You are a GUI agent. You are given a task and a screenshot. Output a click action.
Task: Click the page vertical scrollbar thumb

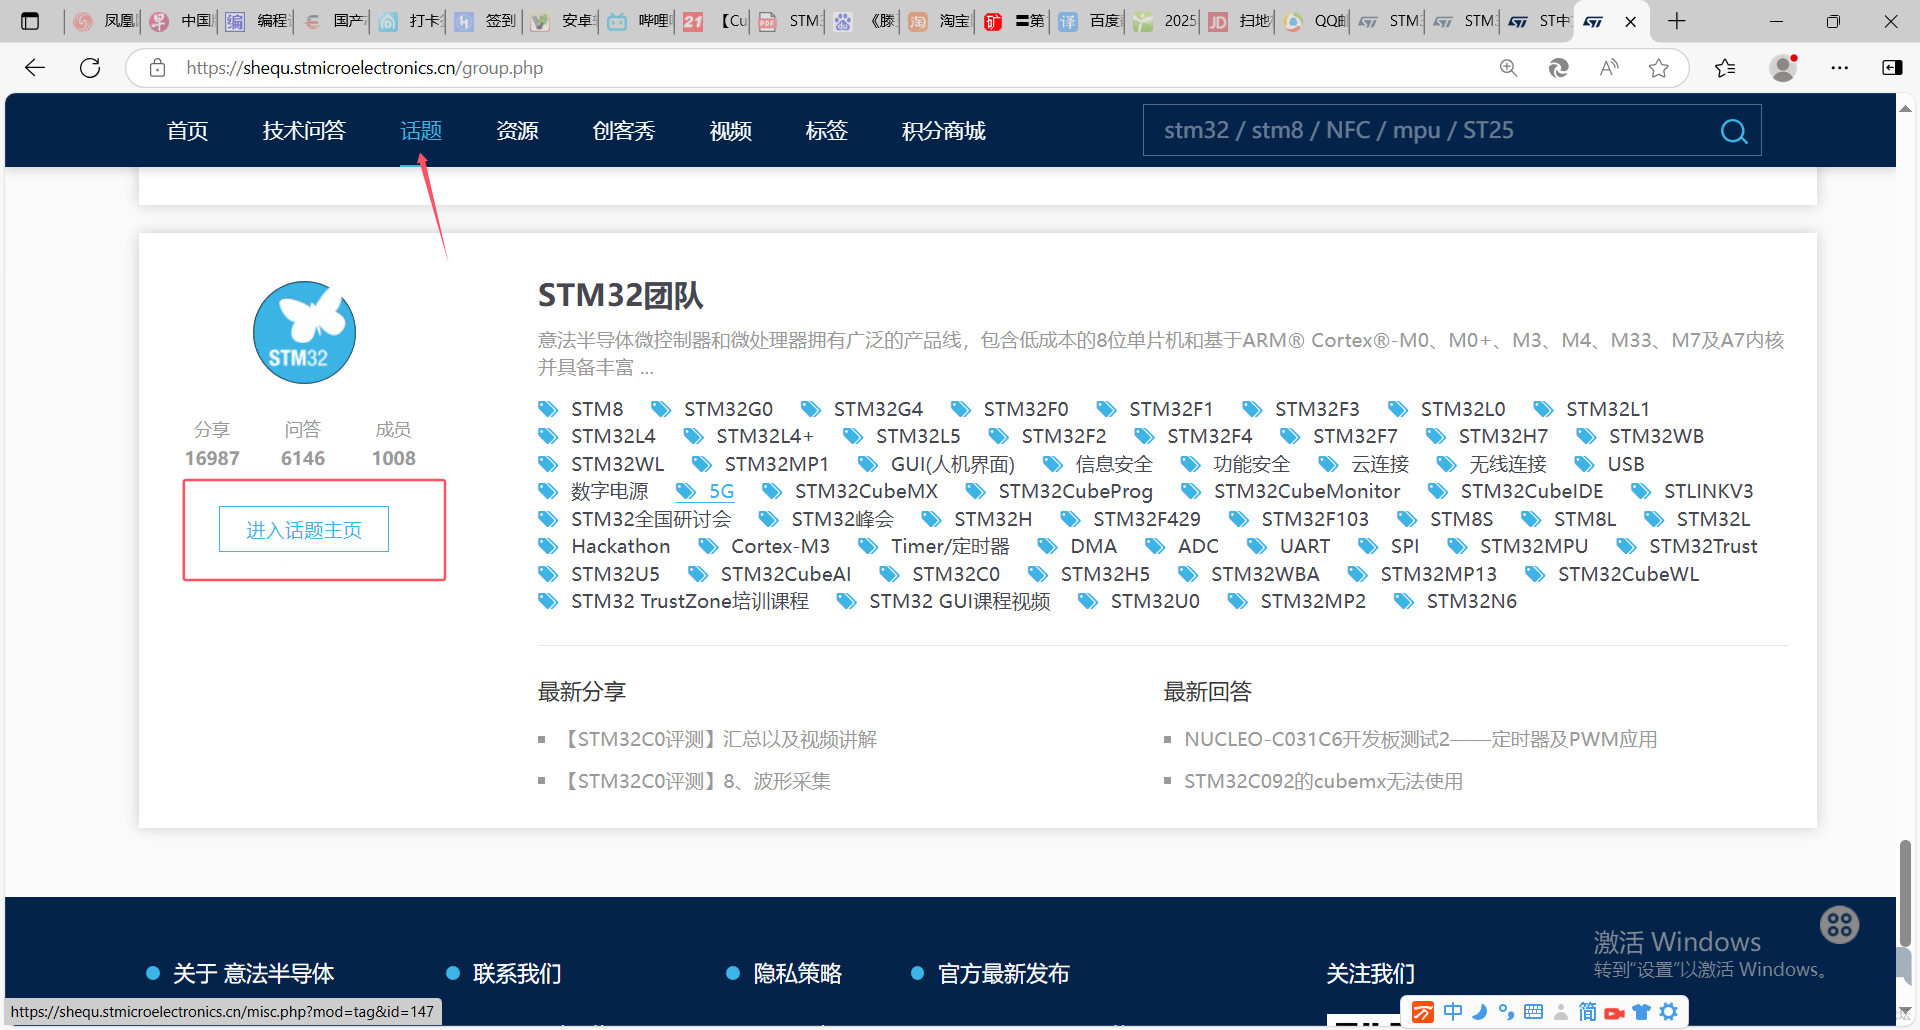coord(1905,892)
